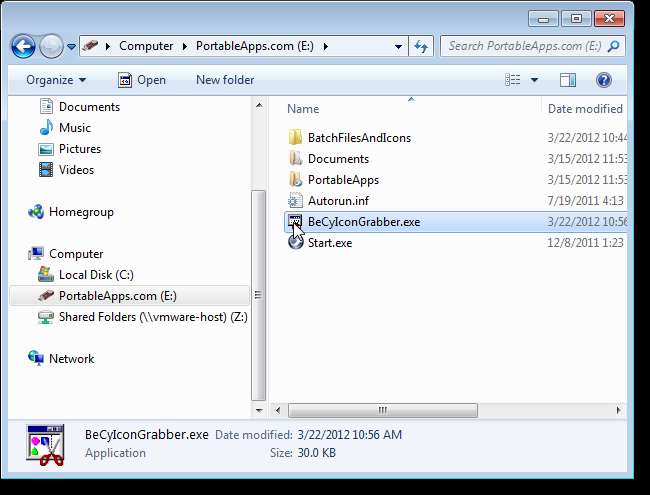Click the Autorun.inf settings file icon
Screen dimensions: 650x495
(x=295, y=201)
